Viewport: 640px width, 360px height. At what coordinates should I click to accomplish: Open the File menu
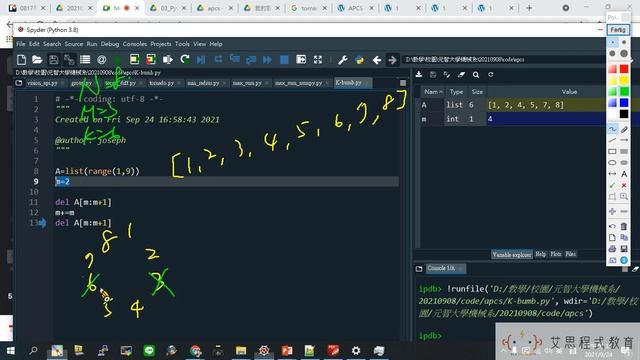pyautogui.click(x=21, y=44)
